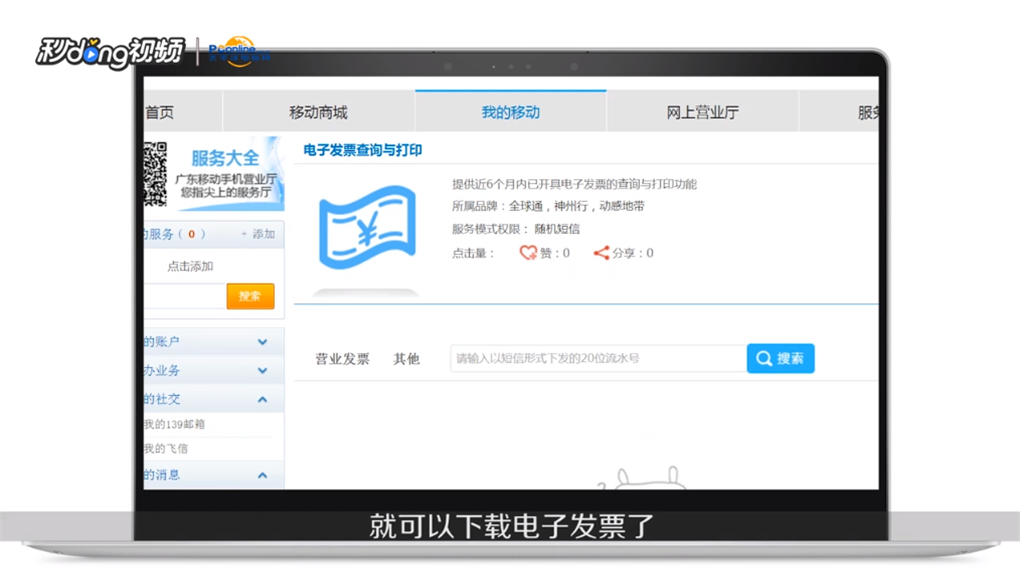The height and width of the screenshot is (571, 1020).
Task: Expand the 办业务 section chevron
Action: (x=262, y=370)
